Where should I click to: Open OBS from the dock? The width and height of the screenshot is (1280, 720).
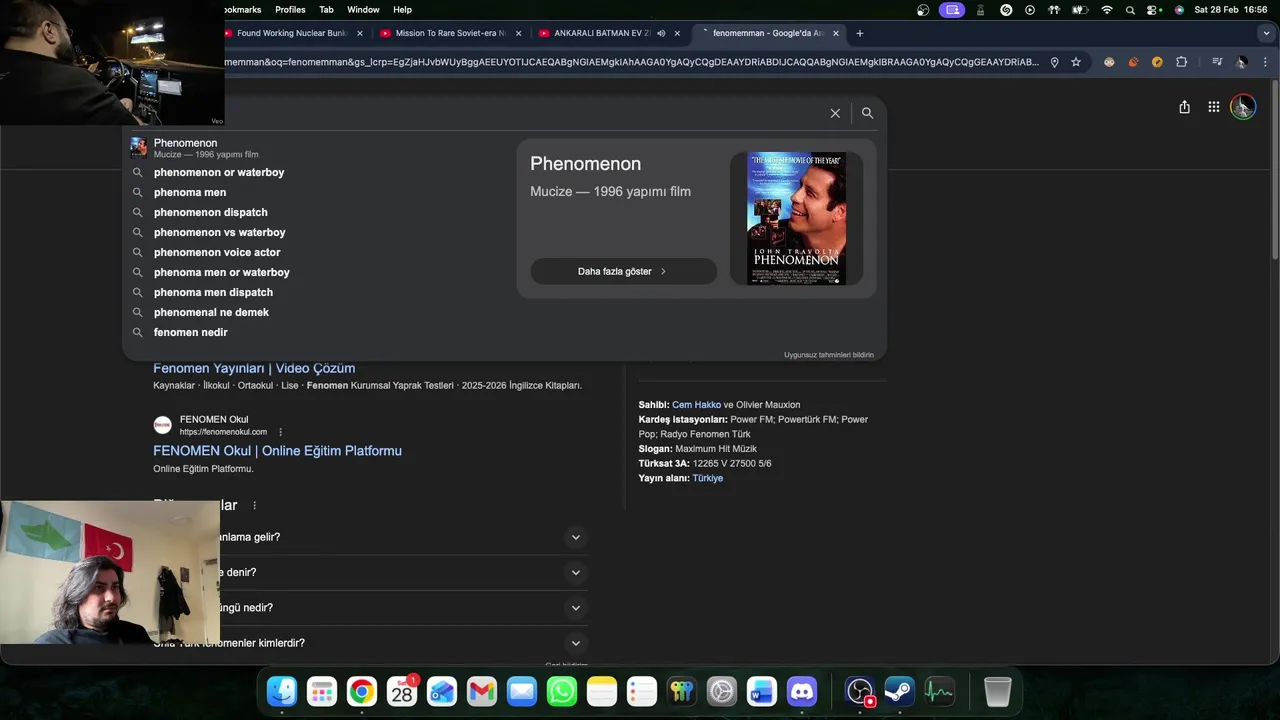(x=860, y=691)
